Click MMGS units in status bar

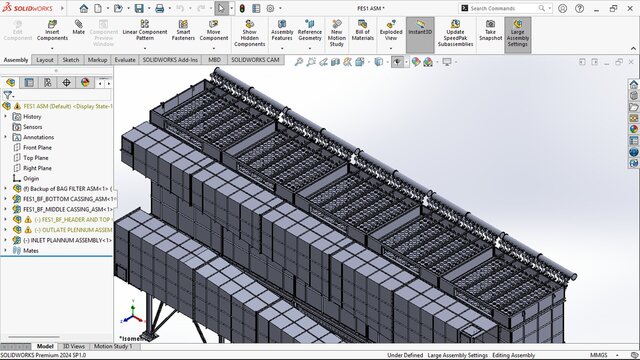coord(598,355)
